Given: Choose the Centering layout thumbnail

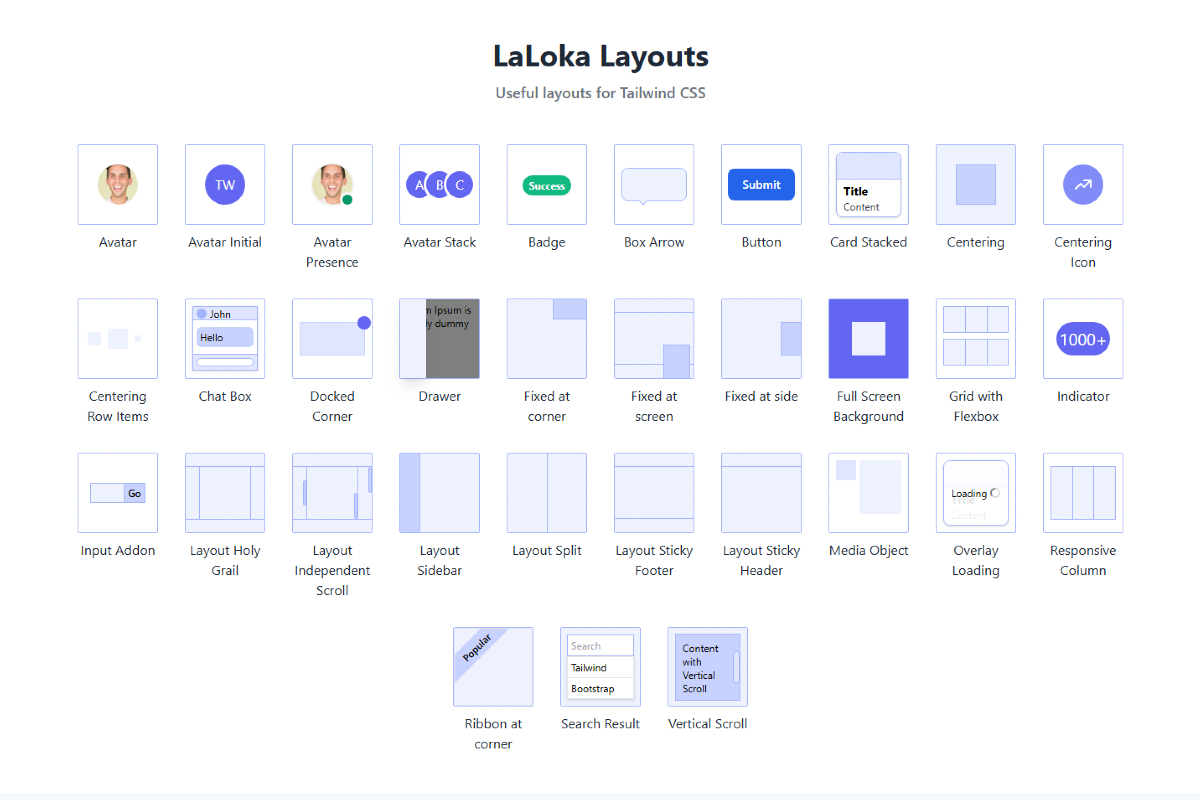Looking at the screenshot, I should 976,184.
